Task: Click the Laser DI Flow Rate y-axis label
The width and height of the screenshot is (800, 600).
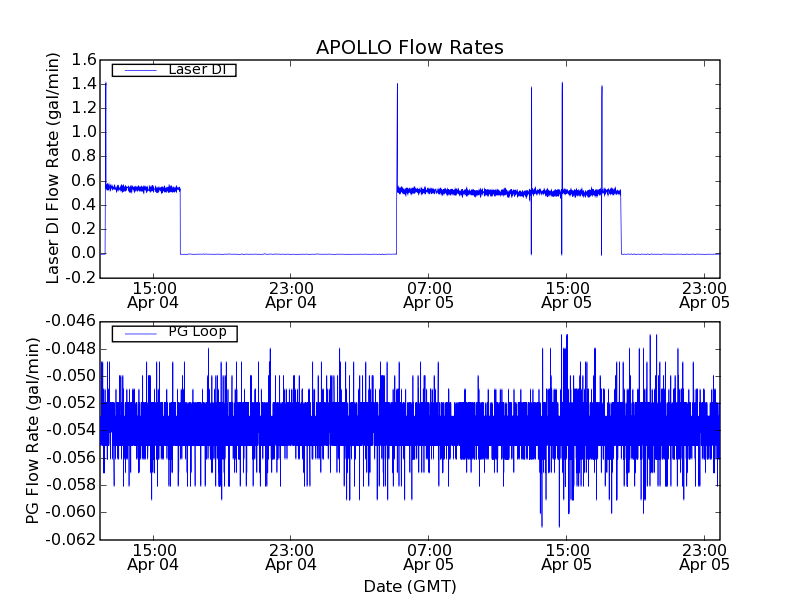Action: pyautogui.click(x=54, y=168)
